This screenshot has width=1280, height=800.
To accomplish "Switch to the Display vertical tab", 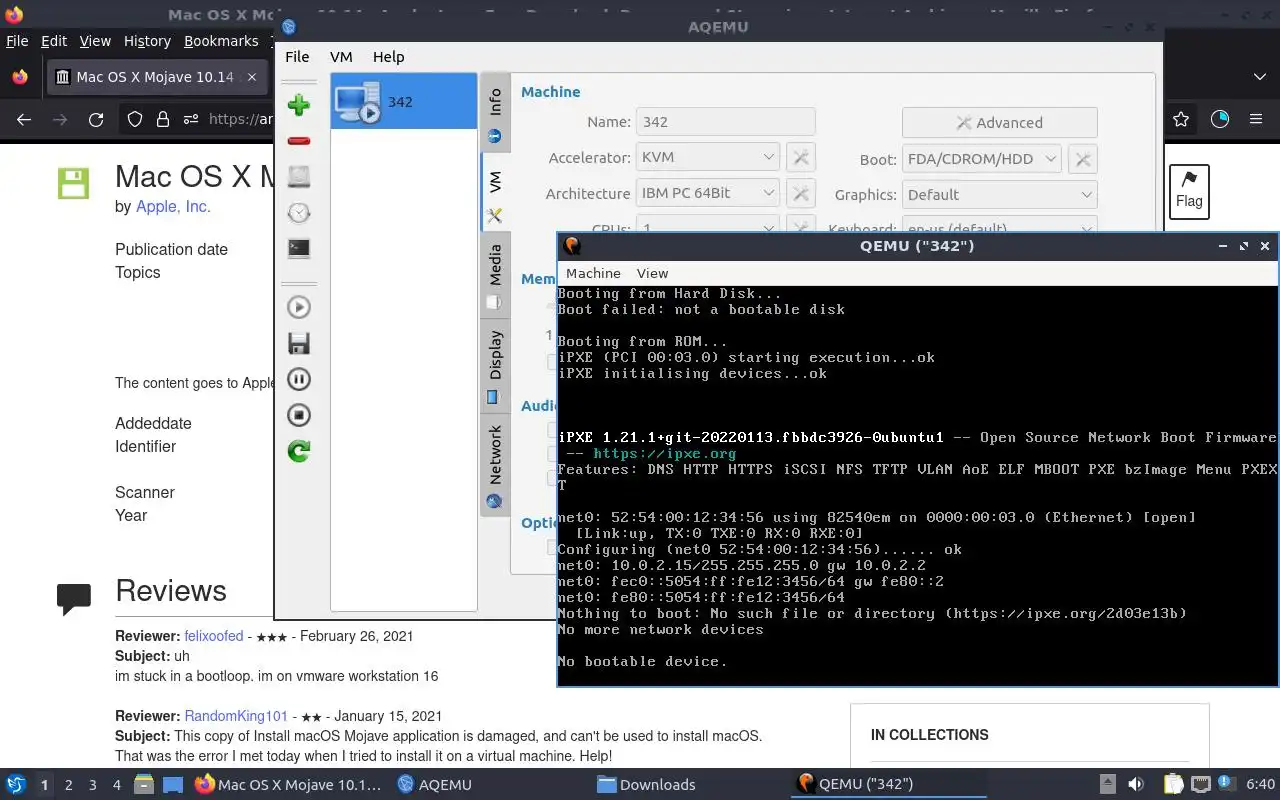I will pyautogui.click(x=495, y=364).
